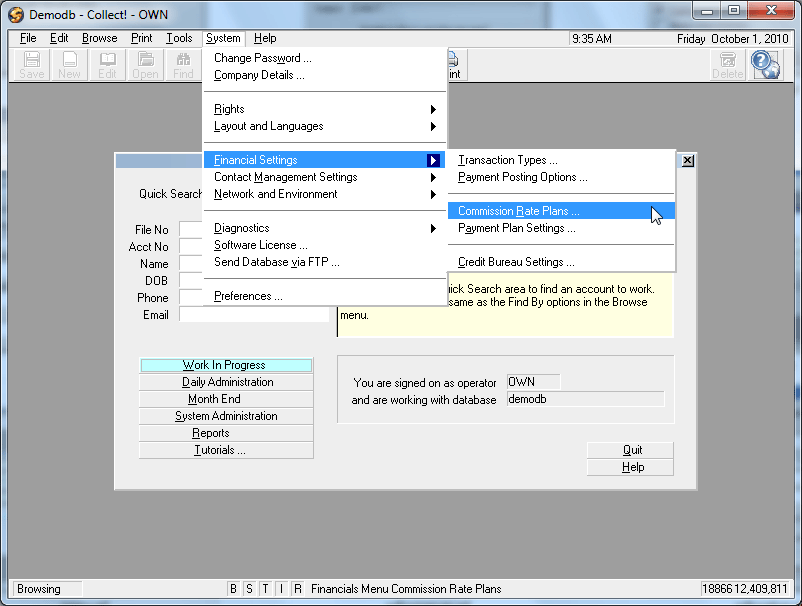Choose Change Password from System menu
802x606 pixels.
(325, 58)
